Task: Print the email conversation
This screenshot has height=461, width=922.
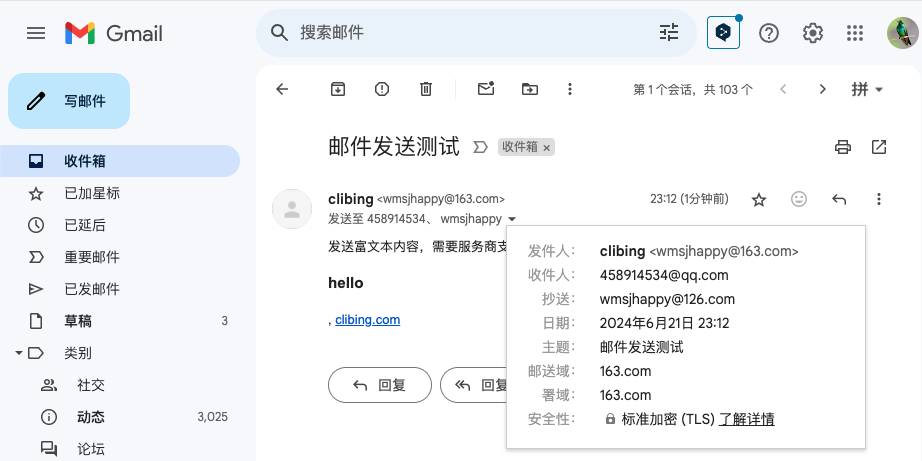Action: (x=843, y=147)
